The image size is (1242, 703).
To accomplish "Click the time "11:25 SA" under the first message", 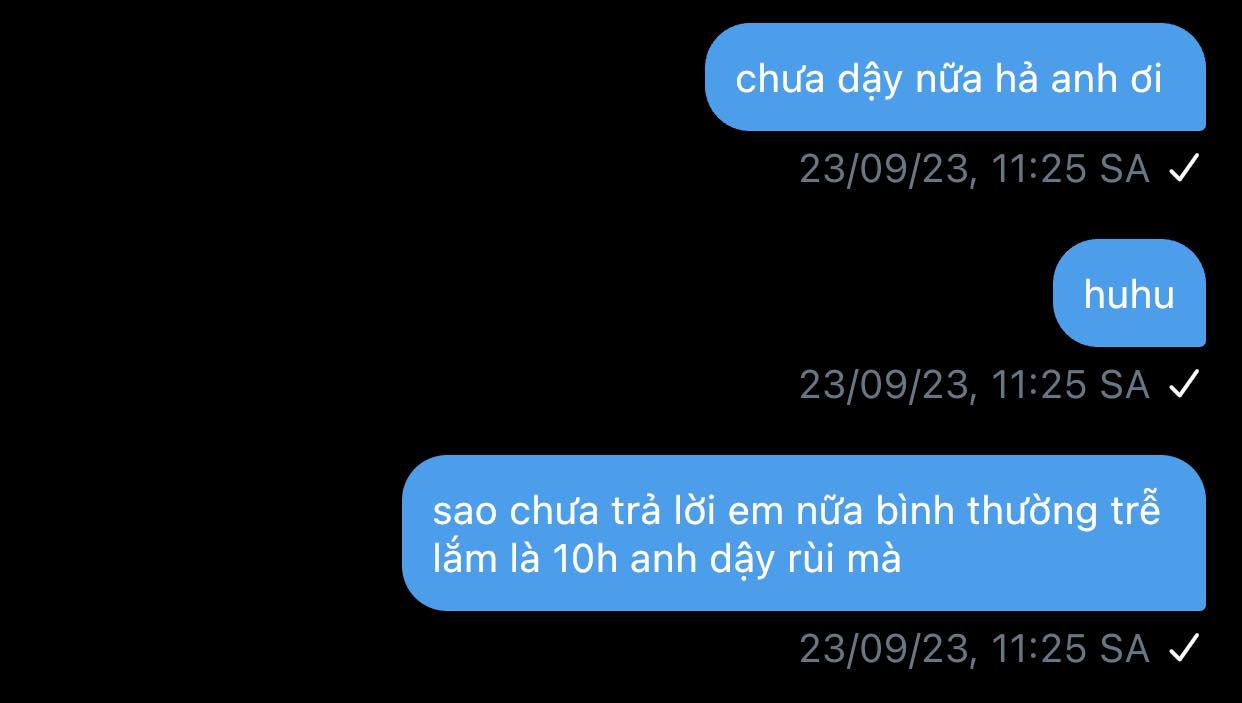I will pyautogui.click(x=1071, y=169).
